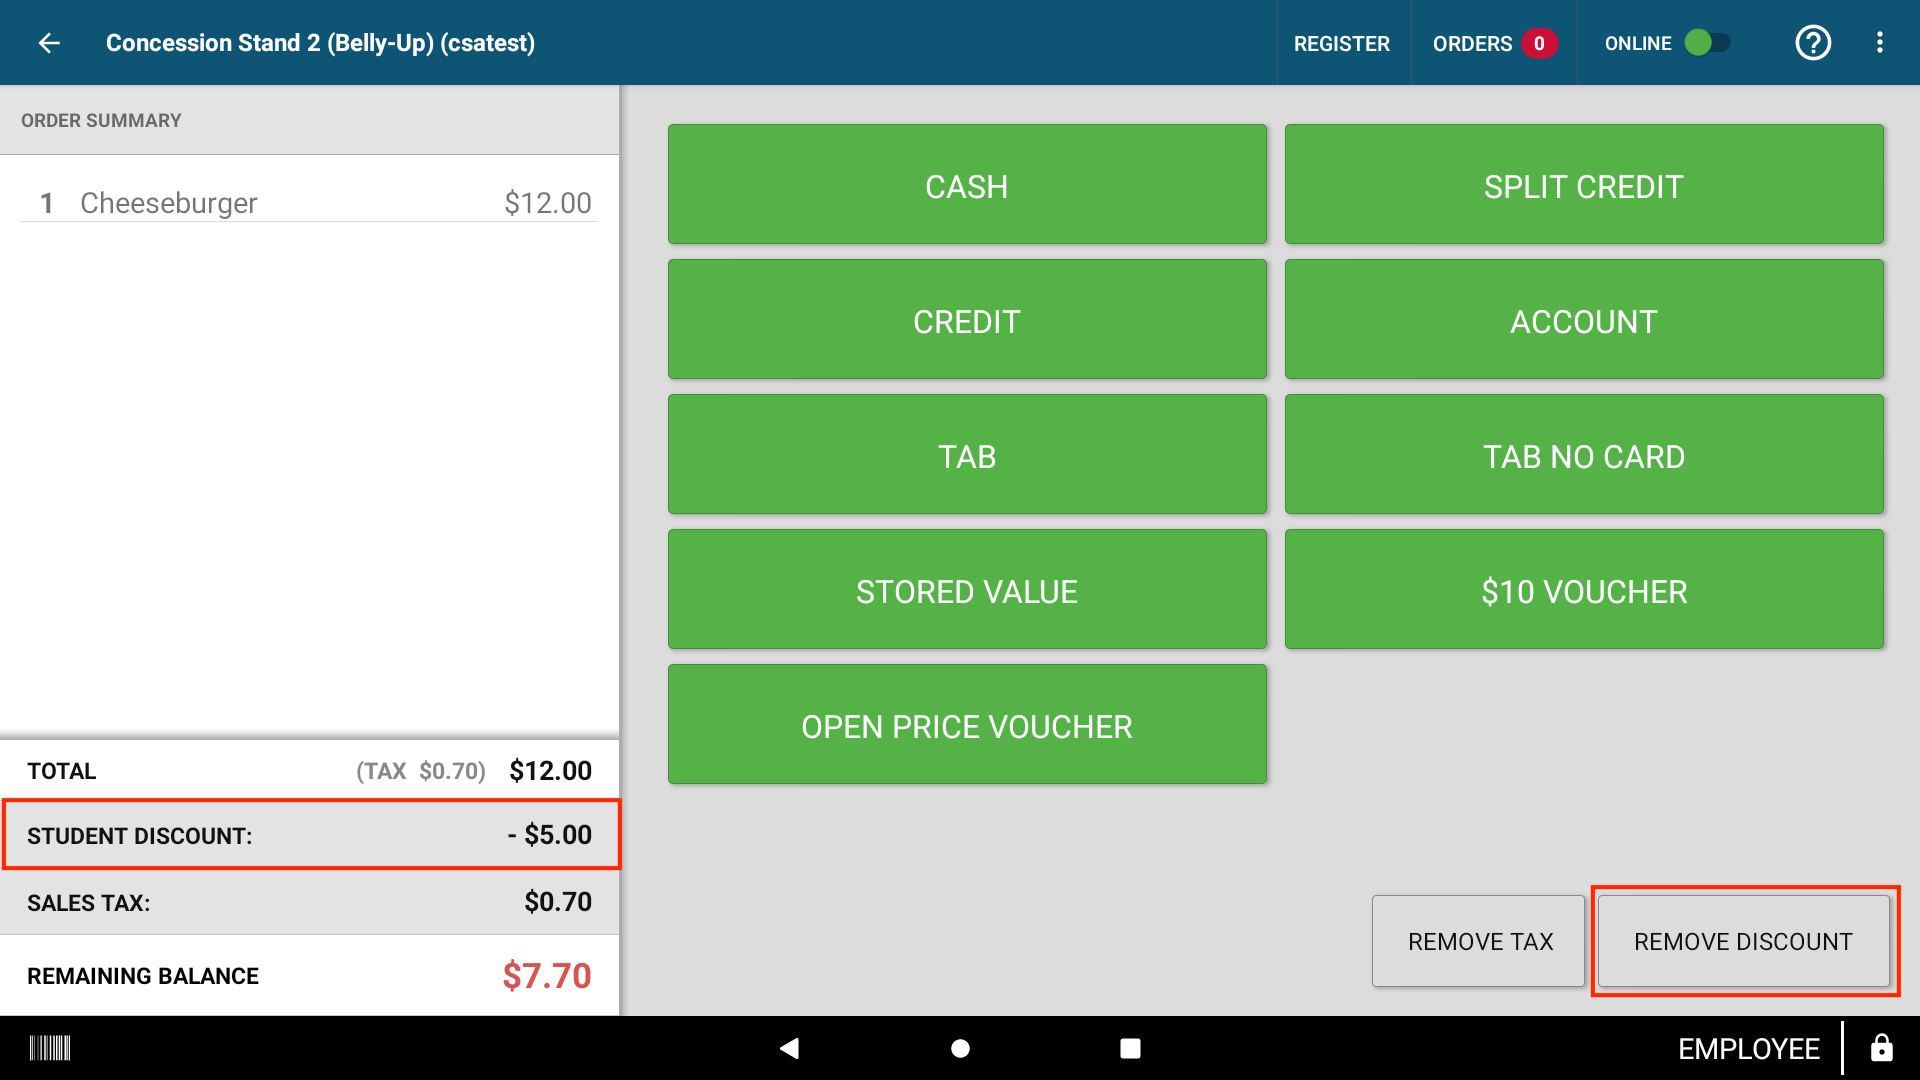Tap the lock icon next to Employee

point(1881,1048)
